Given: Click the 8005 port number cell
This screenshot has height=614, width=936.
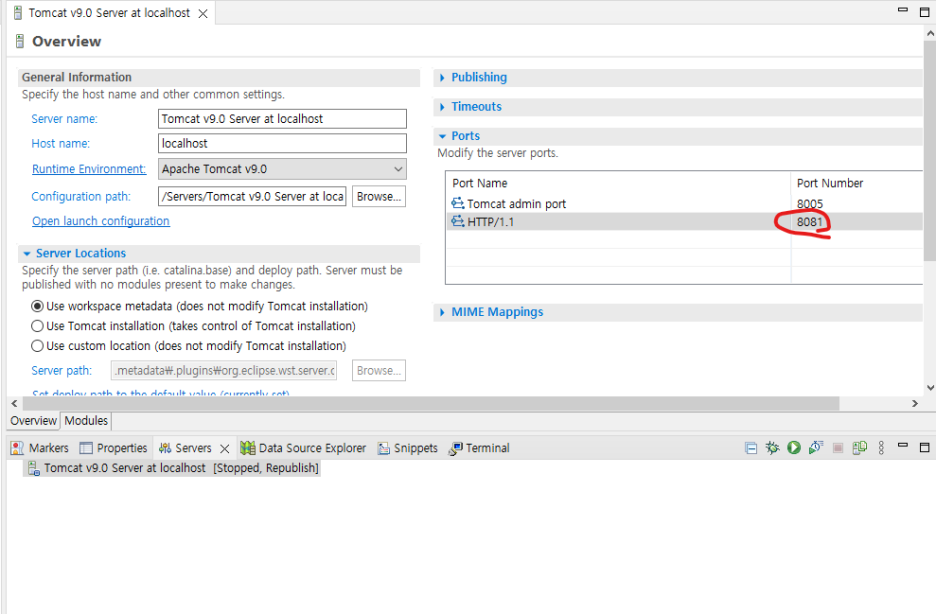Looking at the screenshot, I should 810,204.
